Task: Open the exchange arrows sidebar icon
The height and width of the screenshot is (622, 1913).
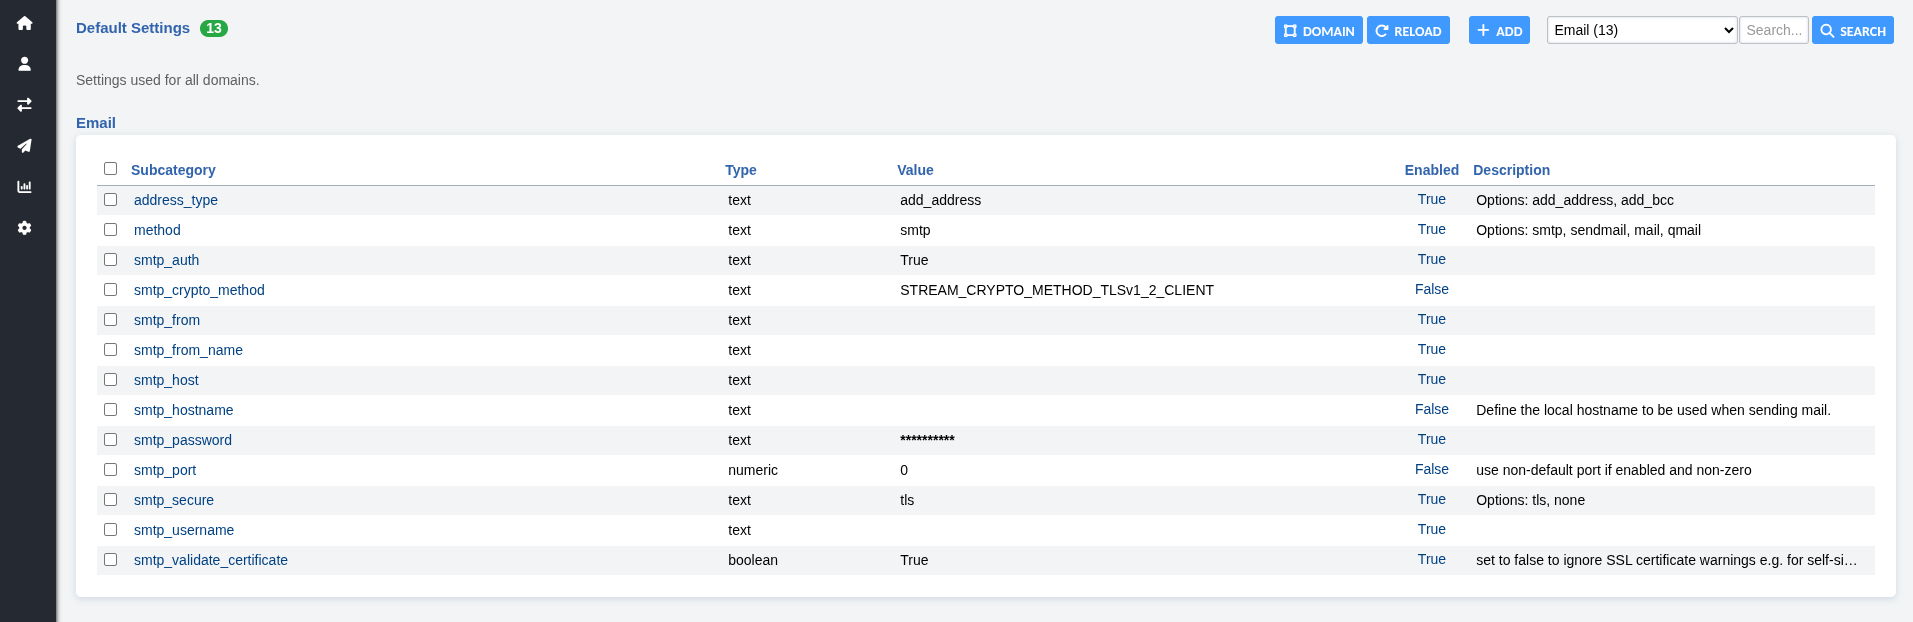Action: pyautogui.click(x=25, y=104)
